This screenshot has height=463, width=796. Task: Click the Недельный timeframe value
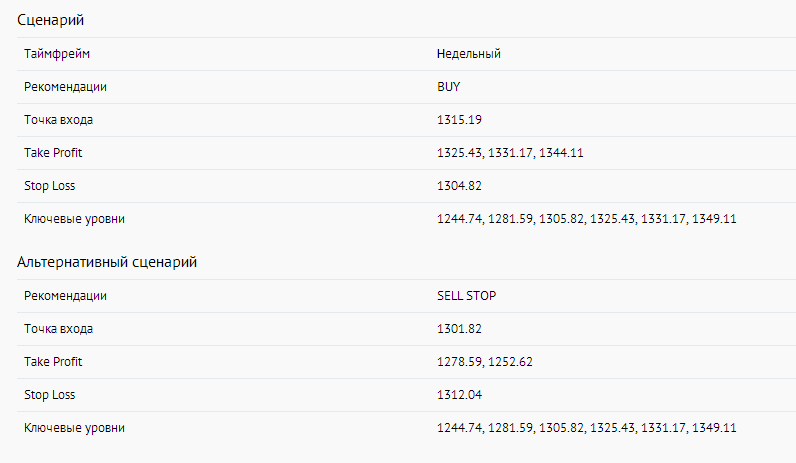pyautogui.click(x=469, y=54)
